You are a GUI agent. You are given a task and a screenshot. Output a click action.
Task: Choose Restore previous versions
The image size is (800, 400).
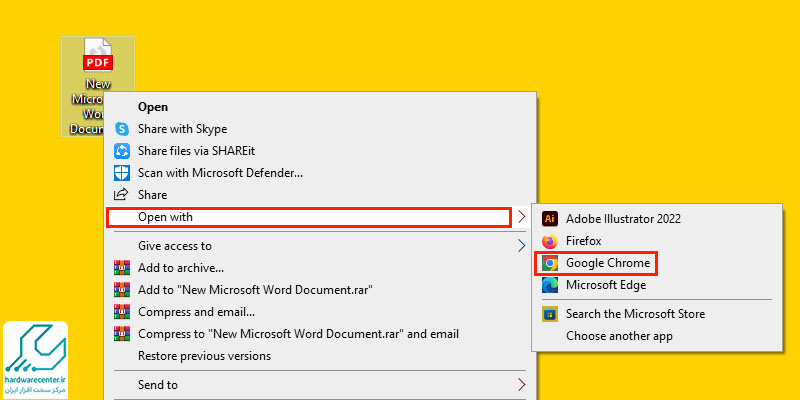coord(320,356)
